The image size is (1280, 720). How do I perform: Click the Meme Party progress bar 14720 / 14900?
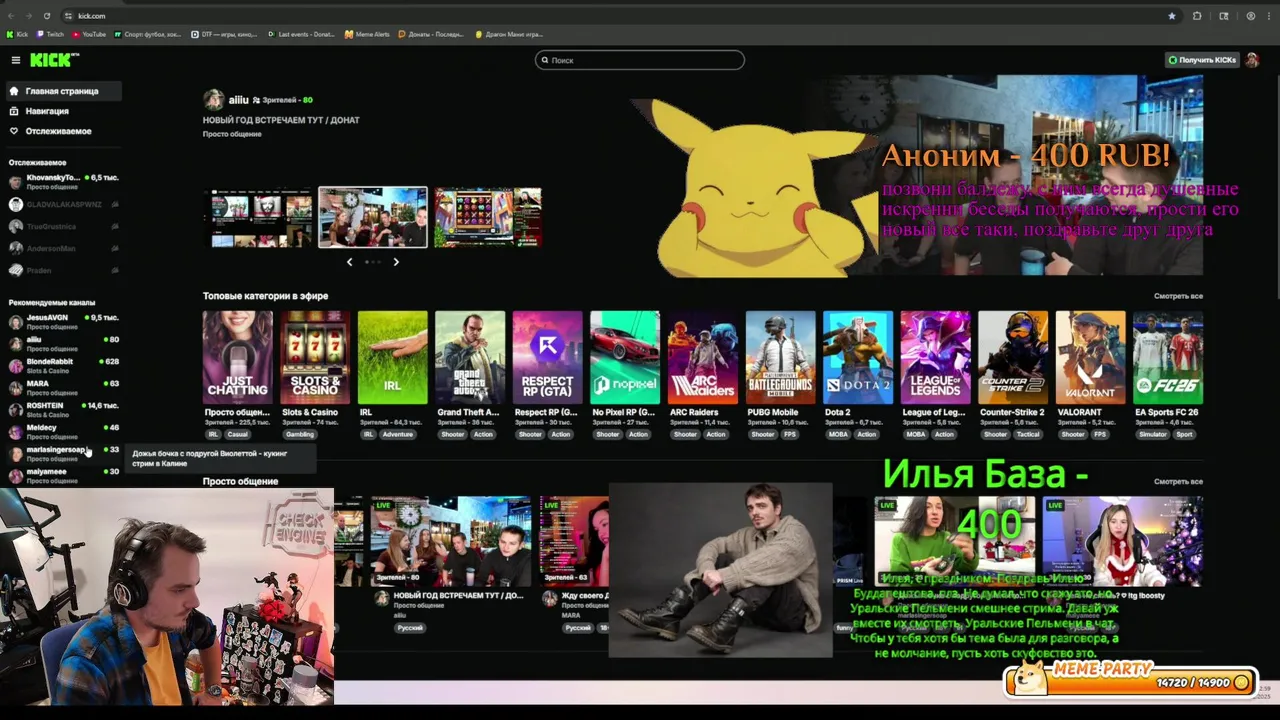1131,682
